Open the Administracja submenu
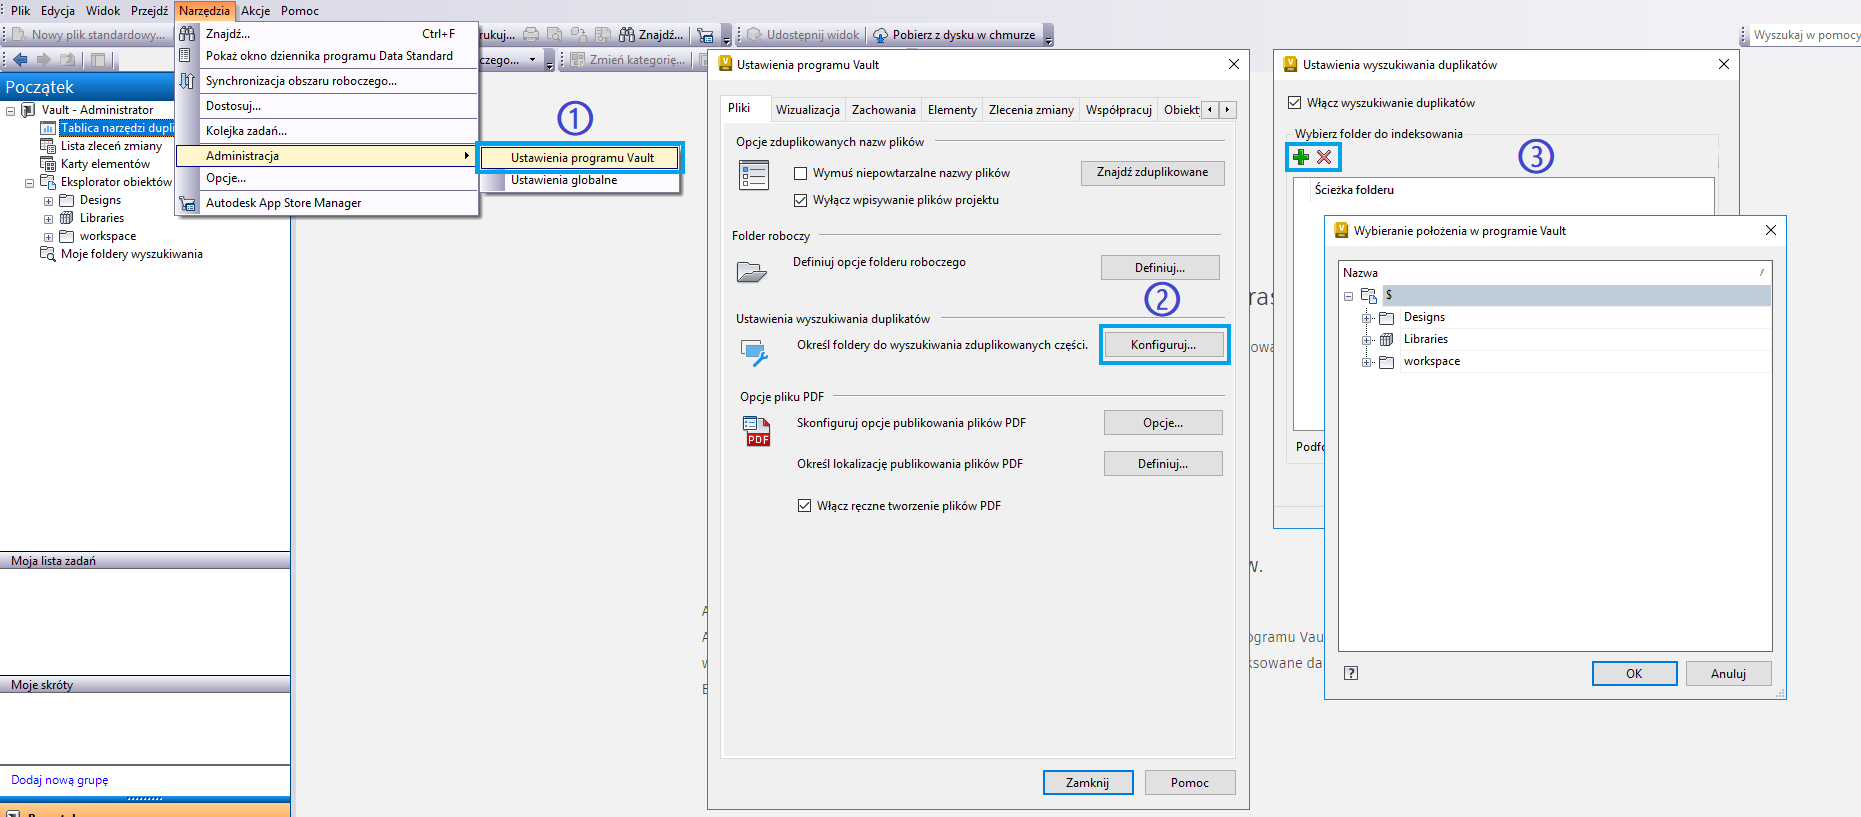Screen dimensions: 1861x817 tap(326, 156)
